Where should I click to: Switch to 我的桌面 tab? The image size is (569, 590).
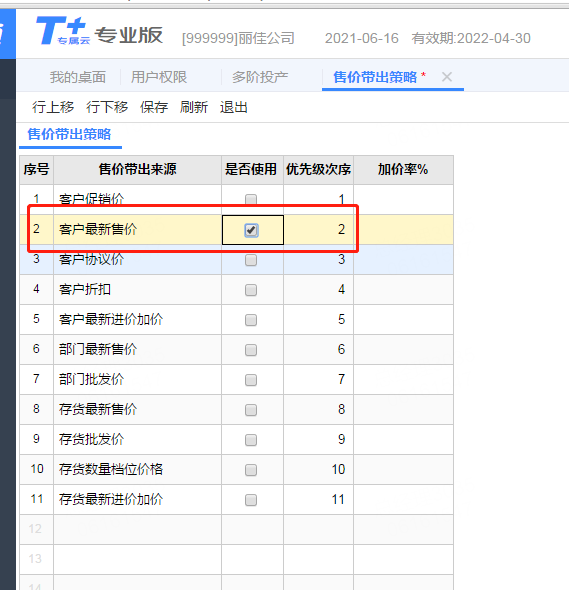pos(78,77)
